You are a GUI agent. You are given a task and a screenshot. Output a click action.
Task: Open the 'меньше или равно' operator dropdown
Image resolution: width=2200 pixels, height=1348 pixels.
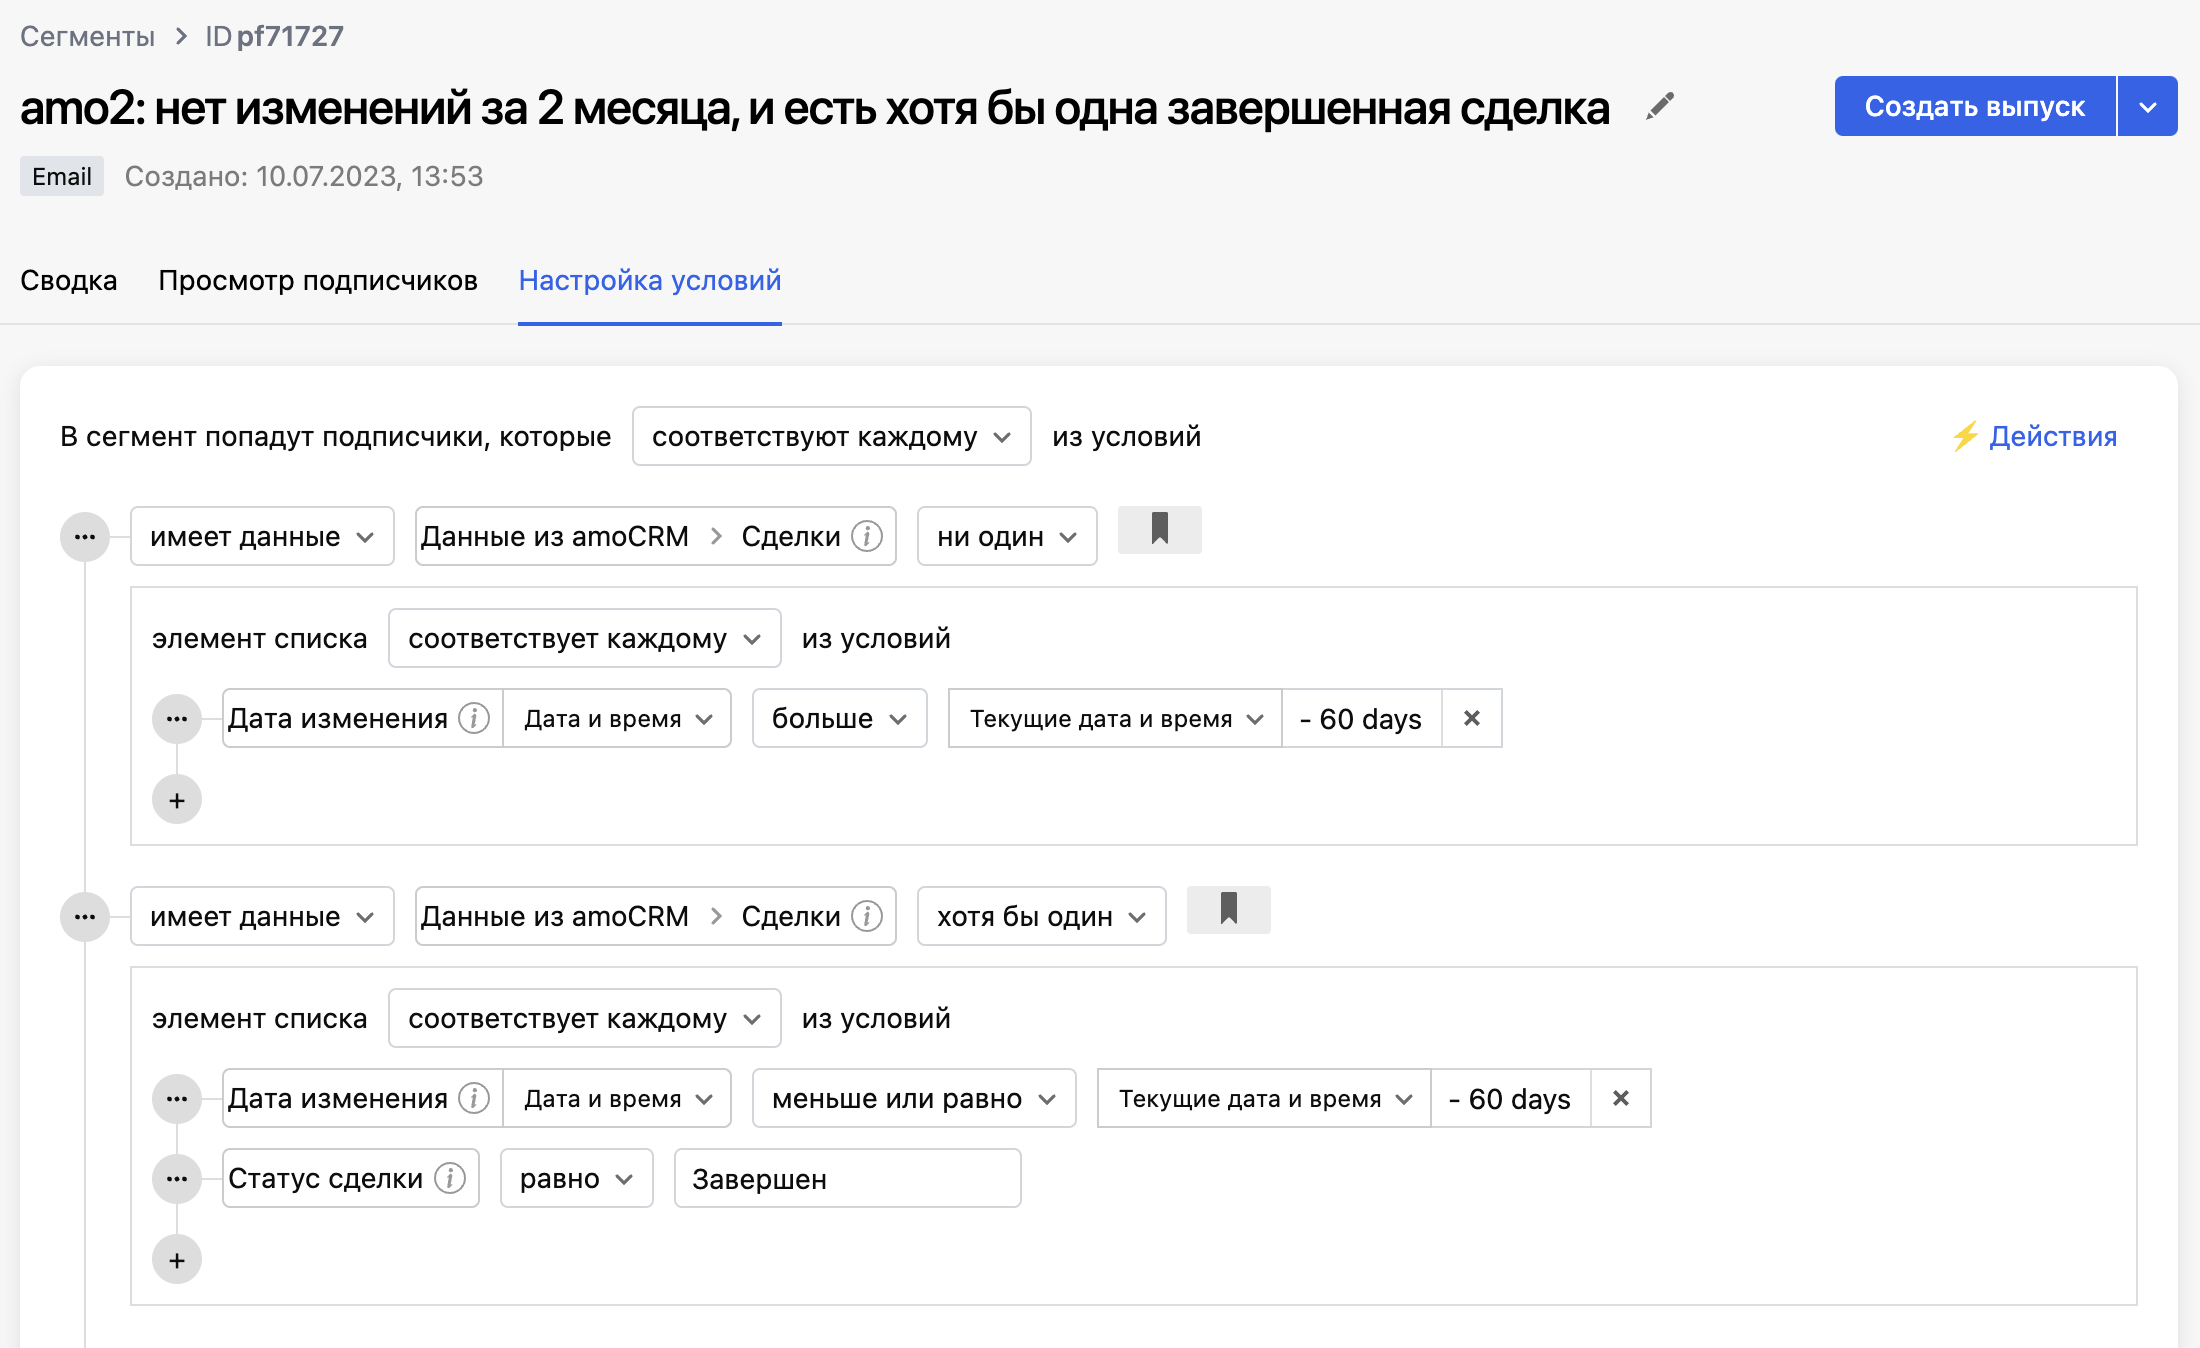tap(913, 1098)
